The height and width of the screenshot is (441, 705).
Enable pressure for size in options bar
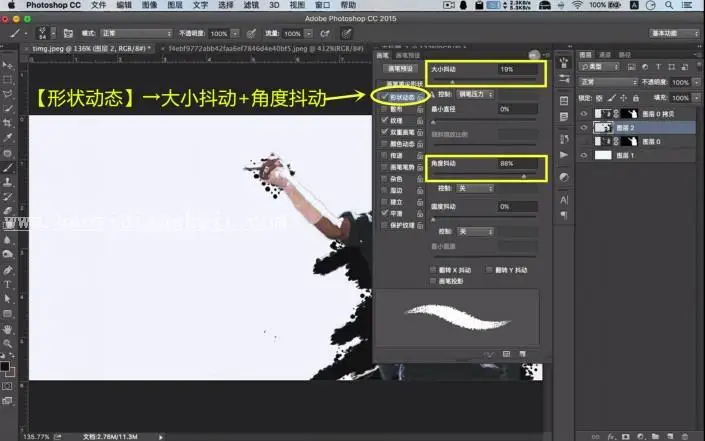pos(346,33)
